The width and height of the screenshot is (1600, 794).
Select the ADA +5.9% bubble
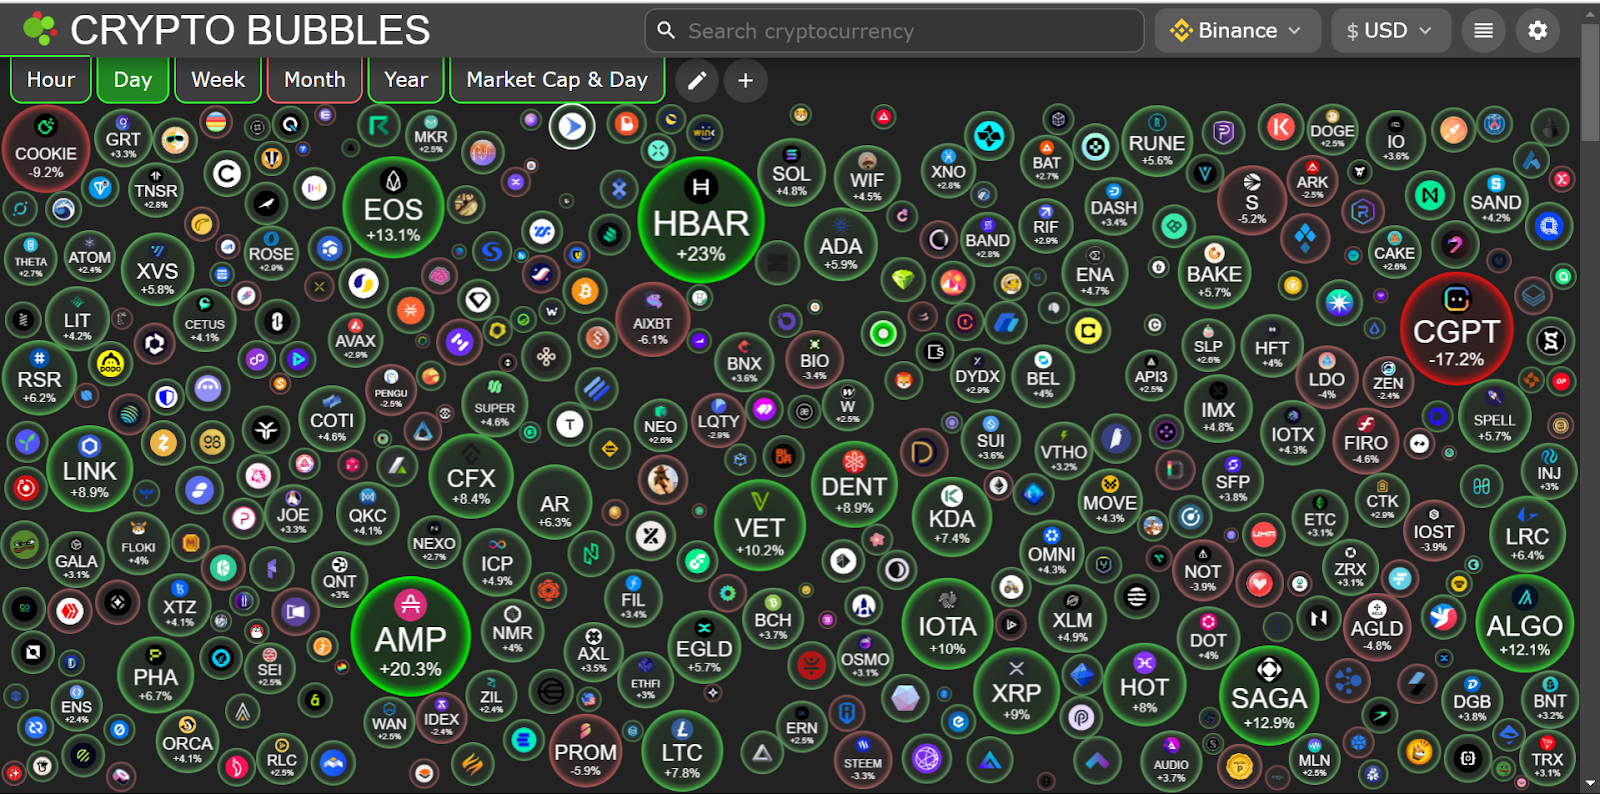point(841,246)
